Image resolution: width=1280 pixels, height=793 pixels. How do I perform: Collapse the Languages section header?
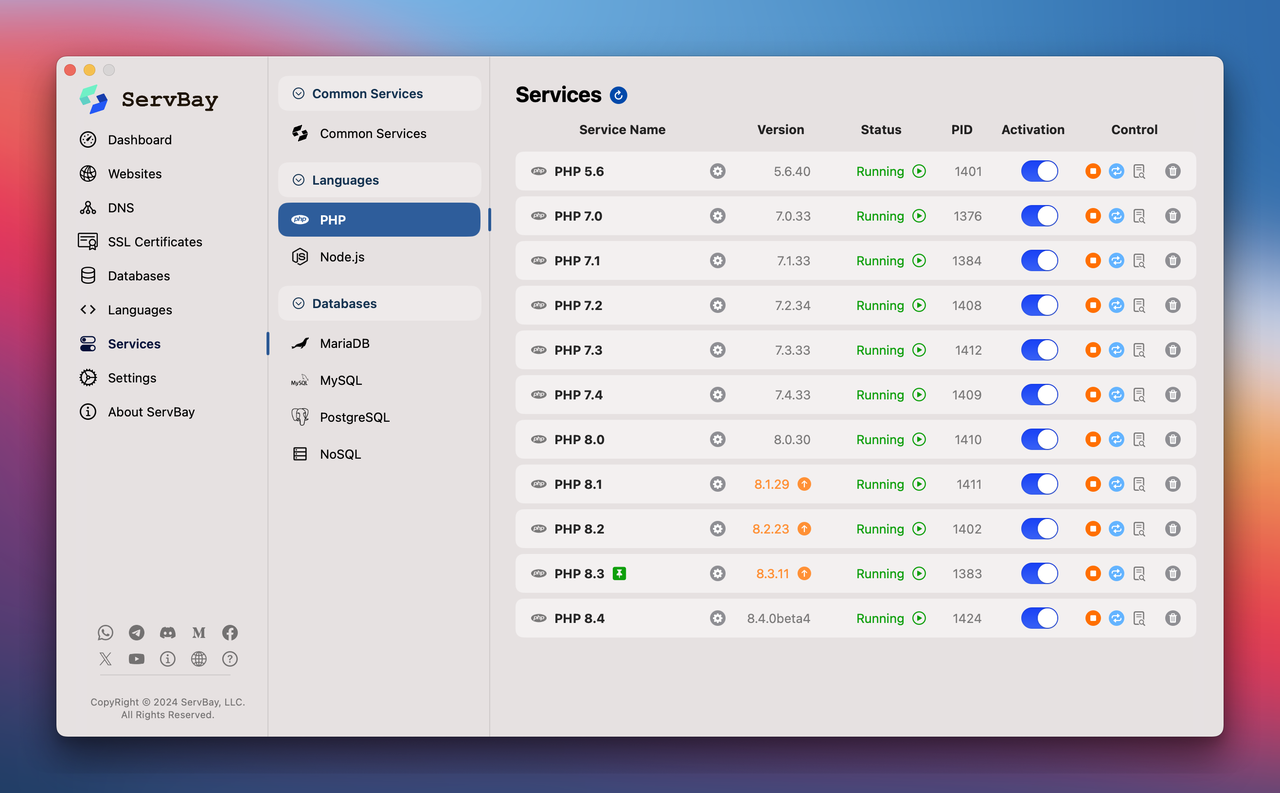coord(379,180)
